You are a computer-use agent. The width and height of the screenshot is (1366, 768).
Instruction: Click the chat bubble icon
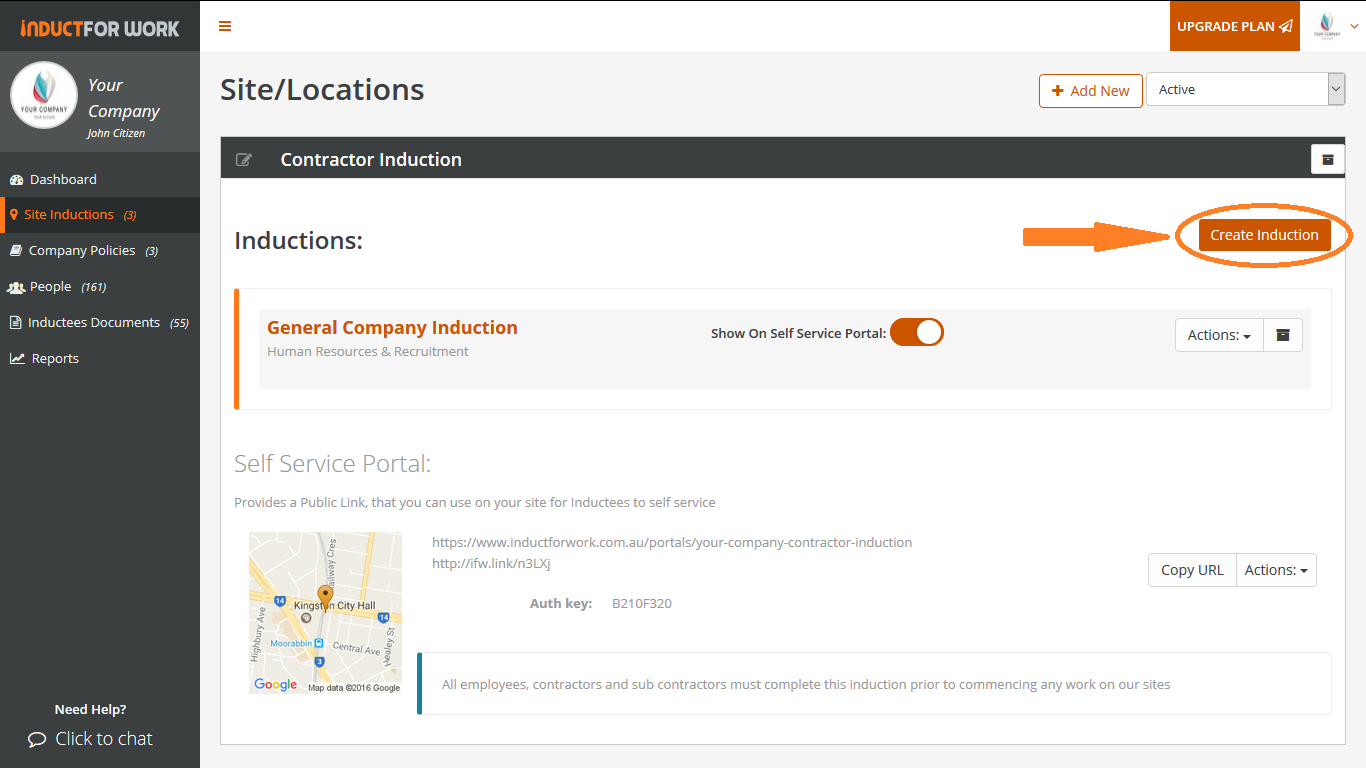coord(37,740)
